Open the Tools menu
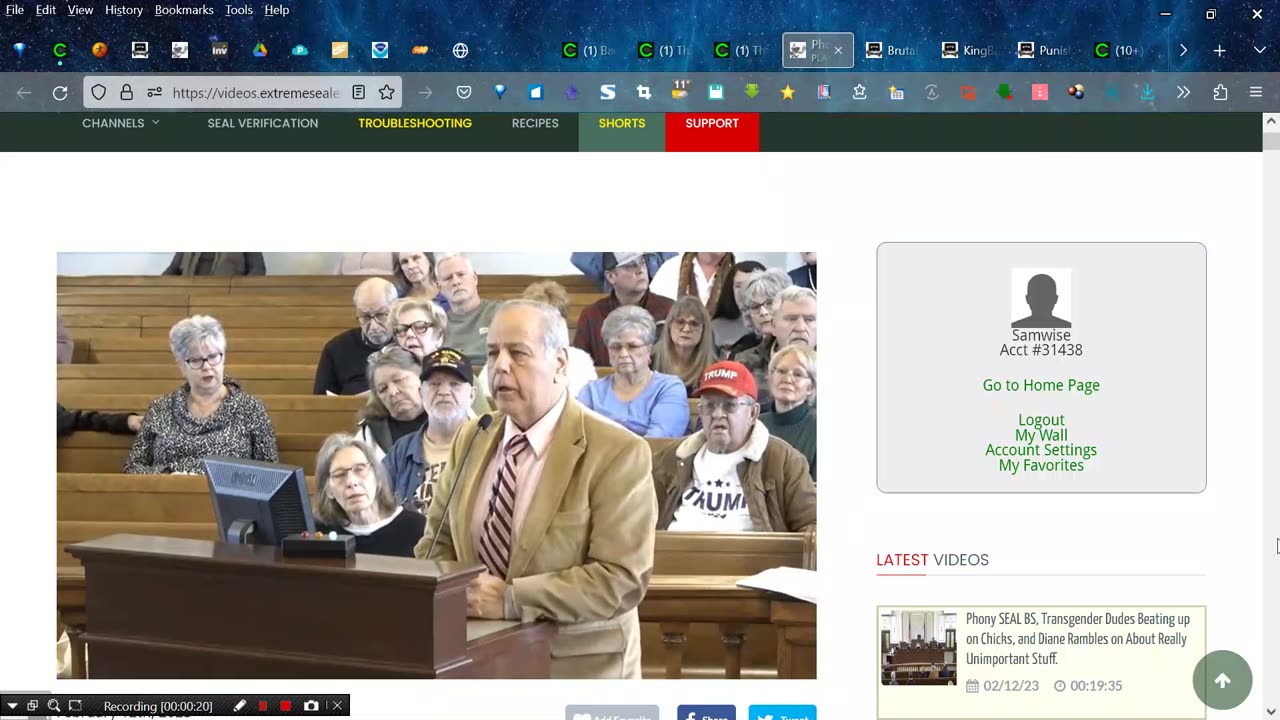 point(239,10)
